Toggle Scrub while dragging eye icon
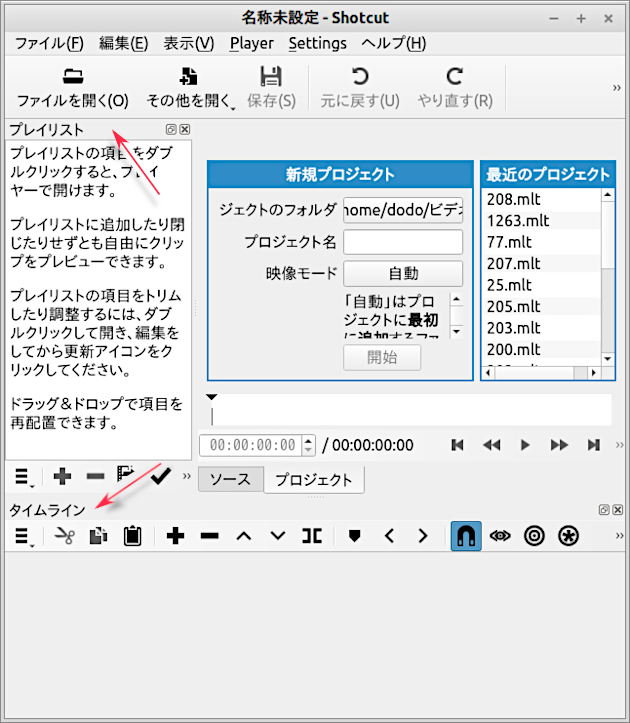This screenshot has width=630, height=723. pyautogui.click(x=500, y=536)
